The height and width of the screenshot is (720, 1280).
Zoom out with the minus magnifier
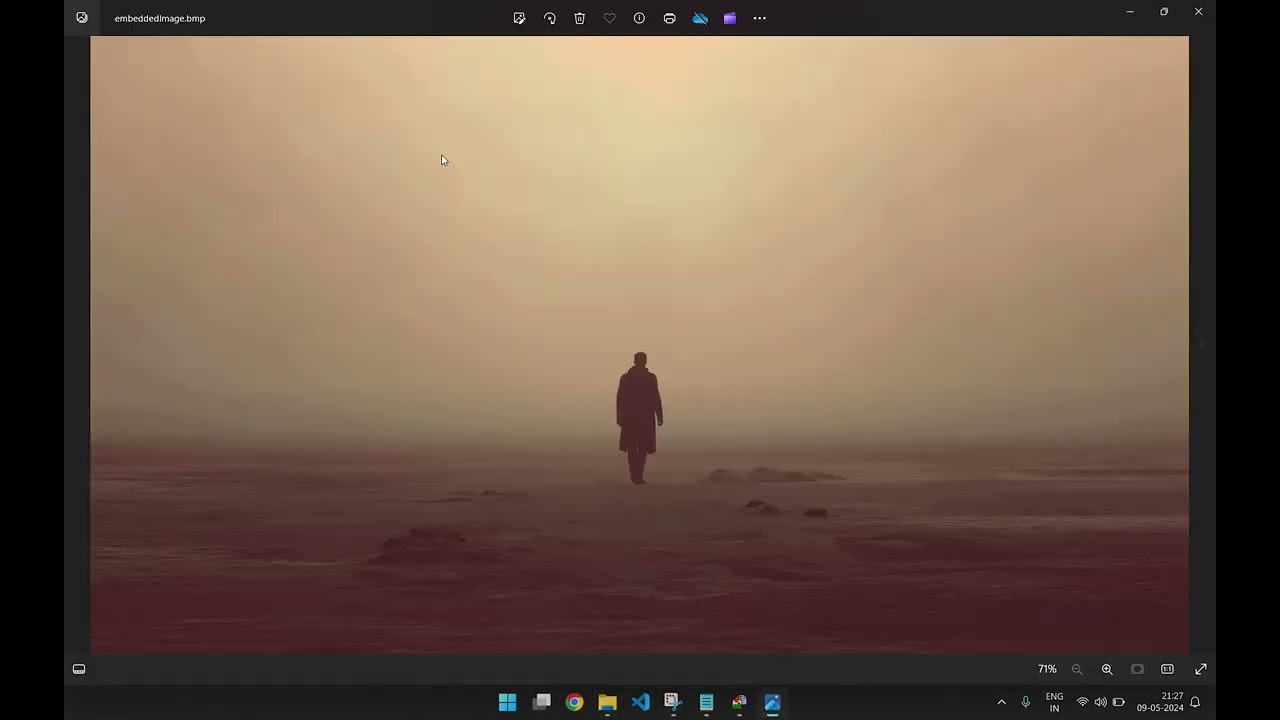pyautogui.click(x=1077, y=669)
